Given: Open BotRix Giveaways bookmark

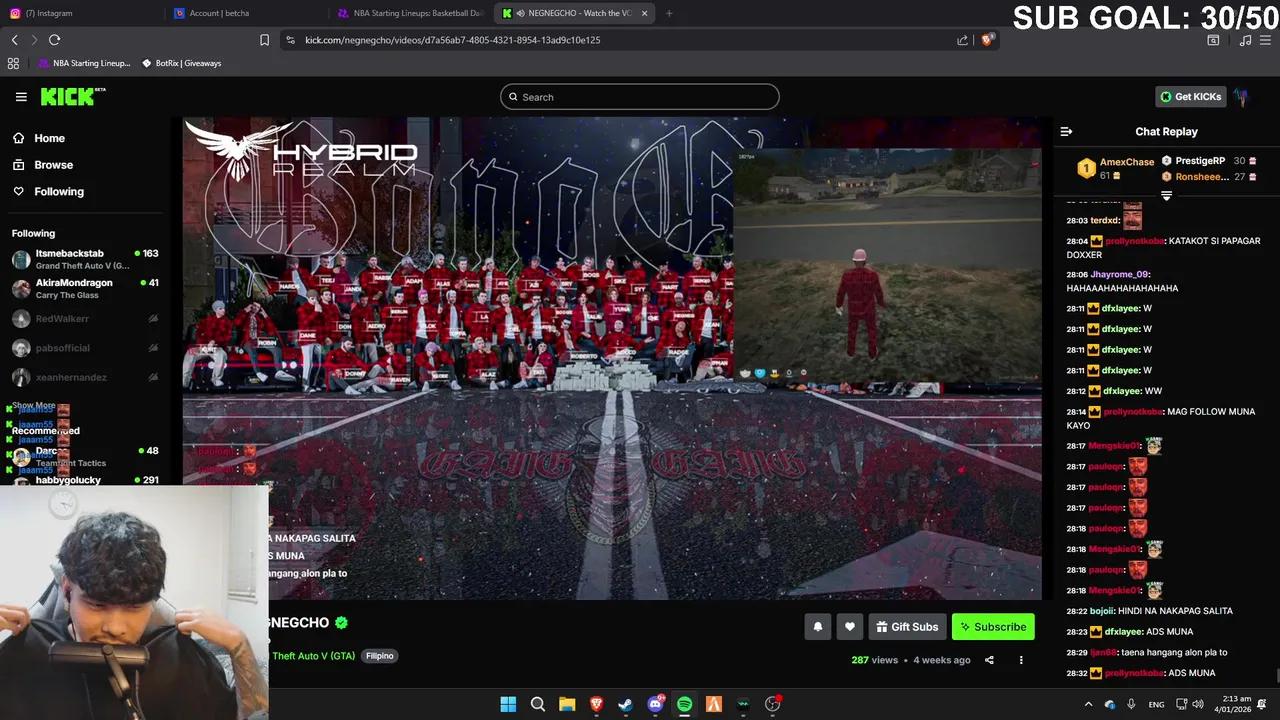Looking at the screenshot, I should pos(181,63).
